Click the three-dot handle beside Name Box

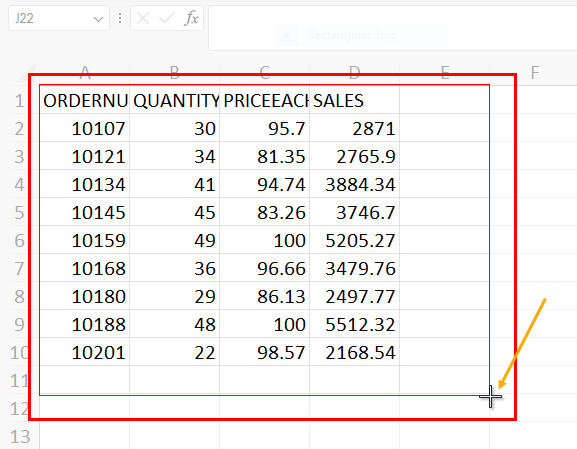pos(120,18)
